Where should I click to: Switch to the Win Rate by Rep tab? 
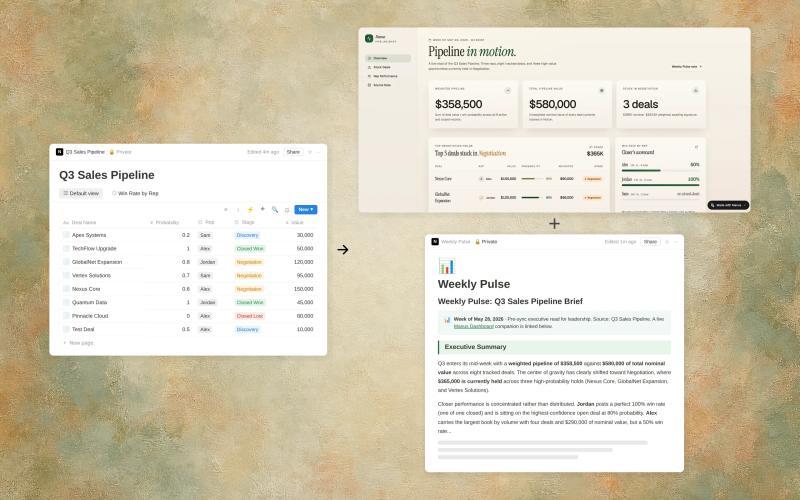click(135, 193)
